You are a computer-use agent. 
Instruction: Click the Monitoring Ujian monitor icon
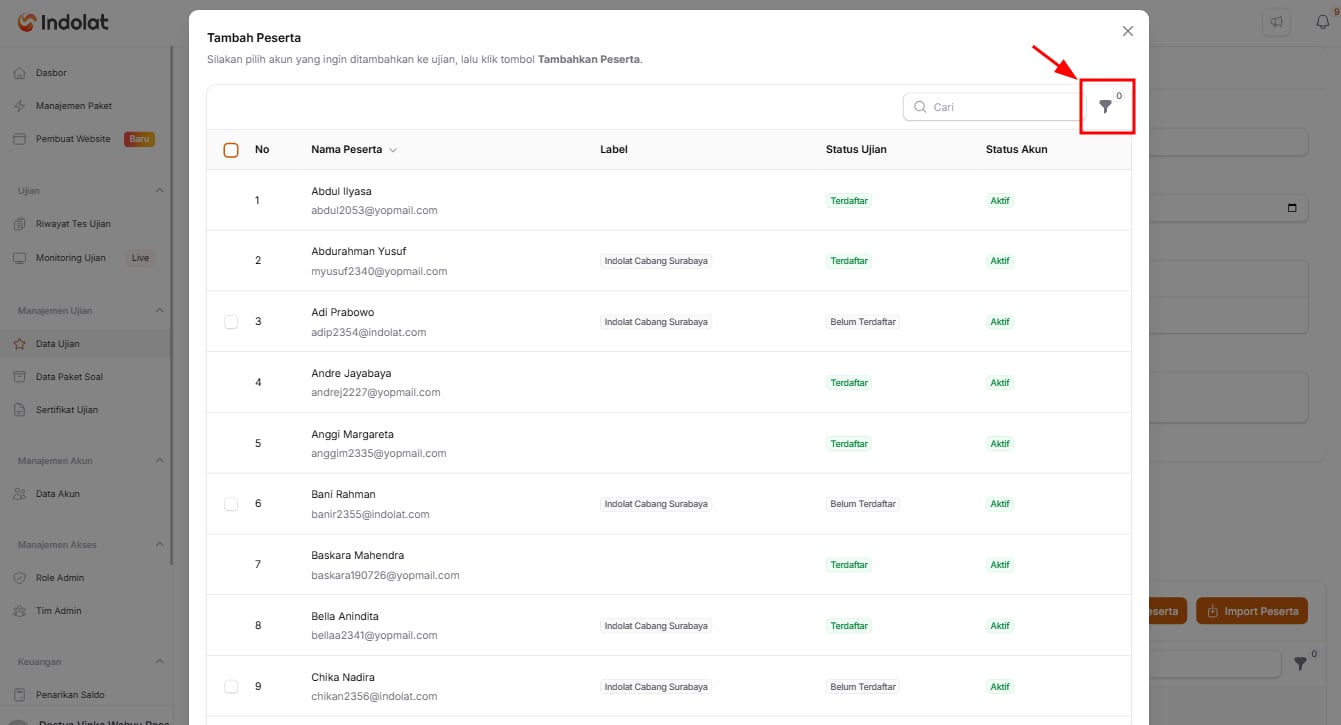tap(19, 258)
